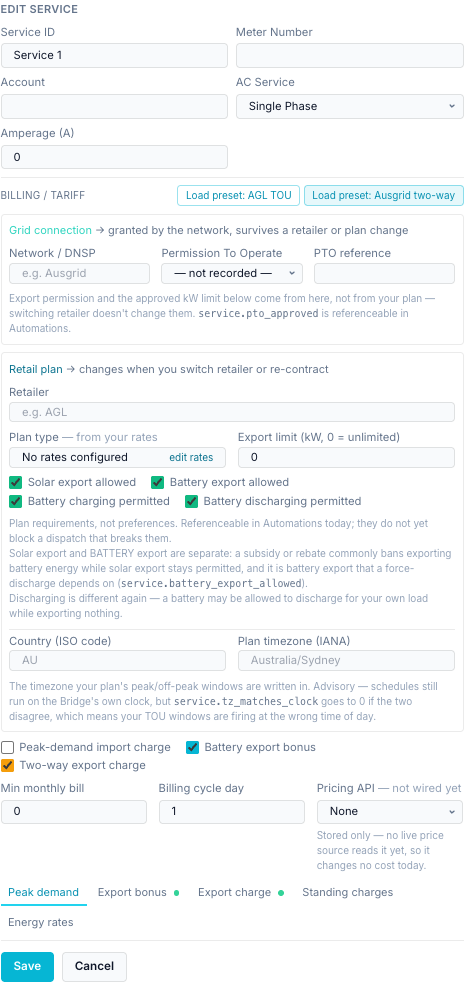This screenshot has height=982, width=464.
Task: Click the Network / DNSP field
Action: pos(80,274)
